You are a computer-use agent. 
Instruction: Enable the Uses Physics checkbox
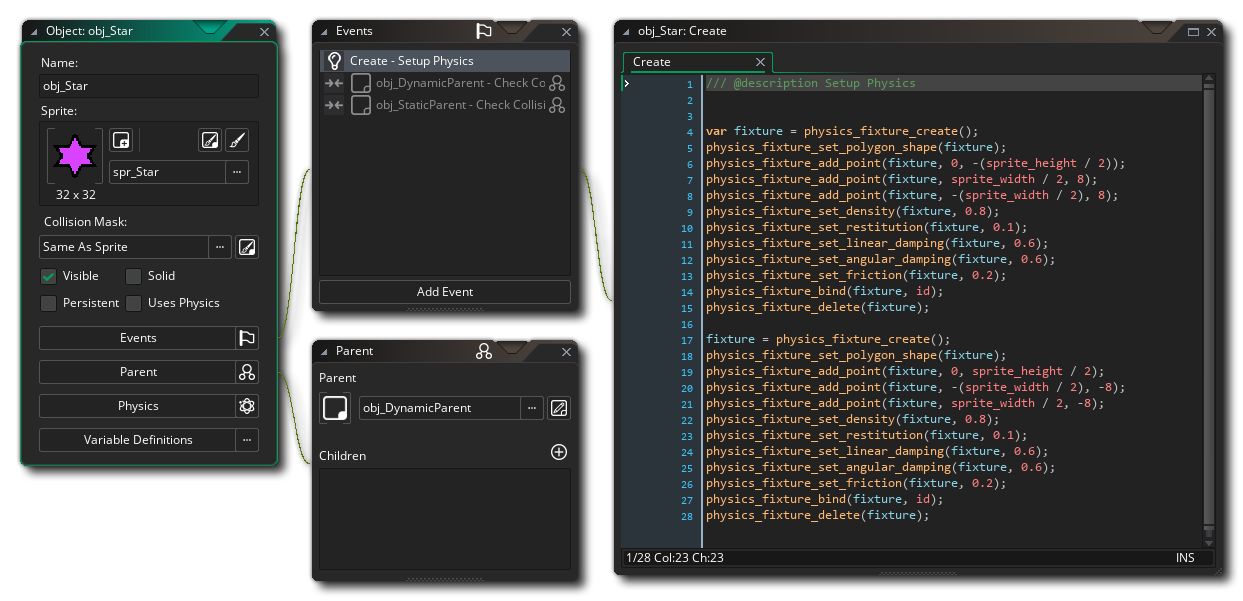tap(133, 303)
